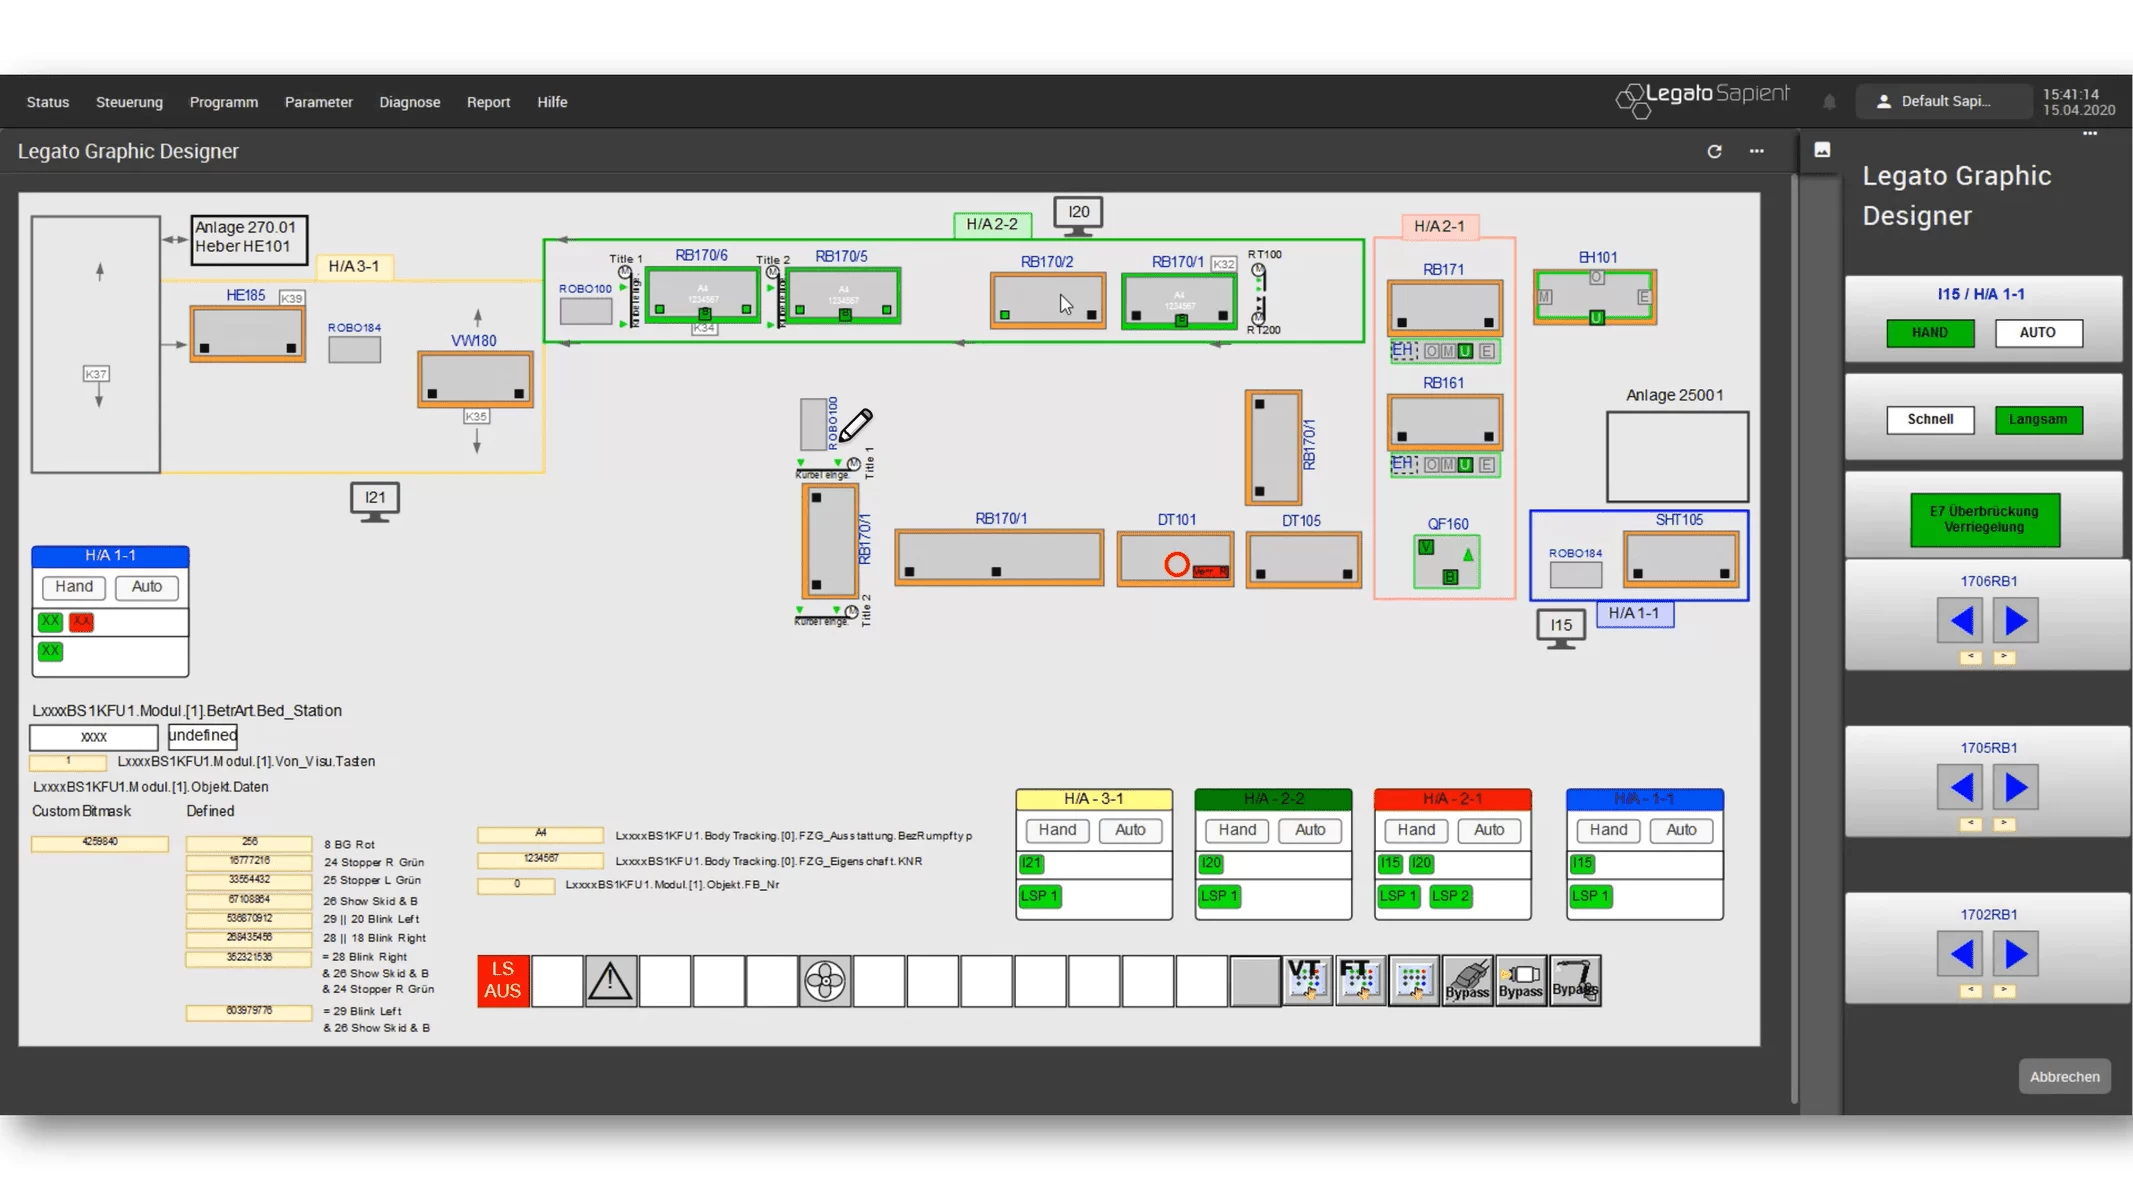Viewport: 2133px width, 1200px height.
Task: Select Schnell speed mode
Action: [1930, 420]
